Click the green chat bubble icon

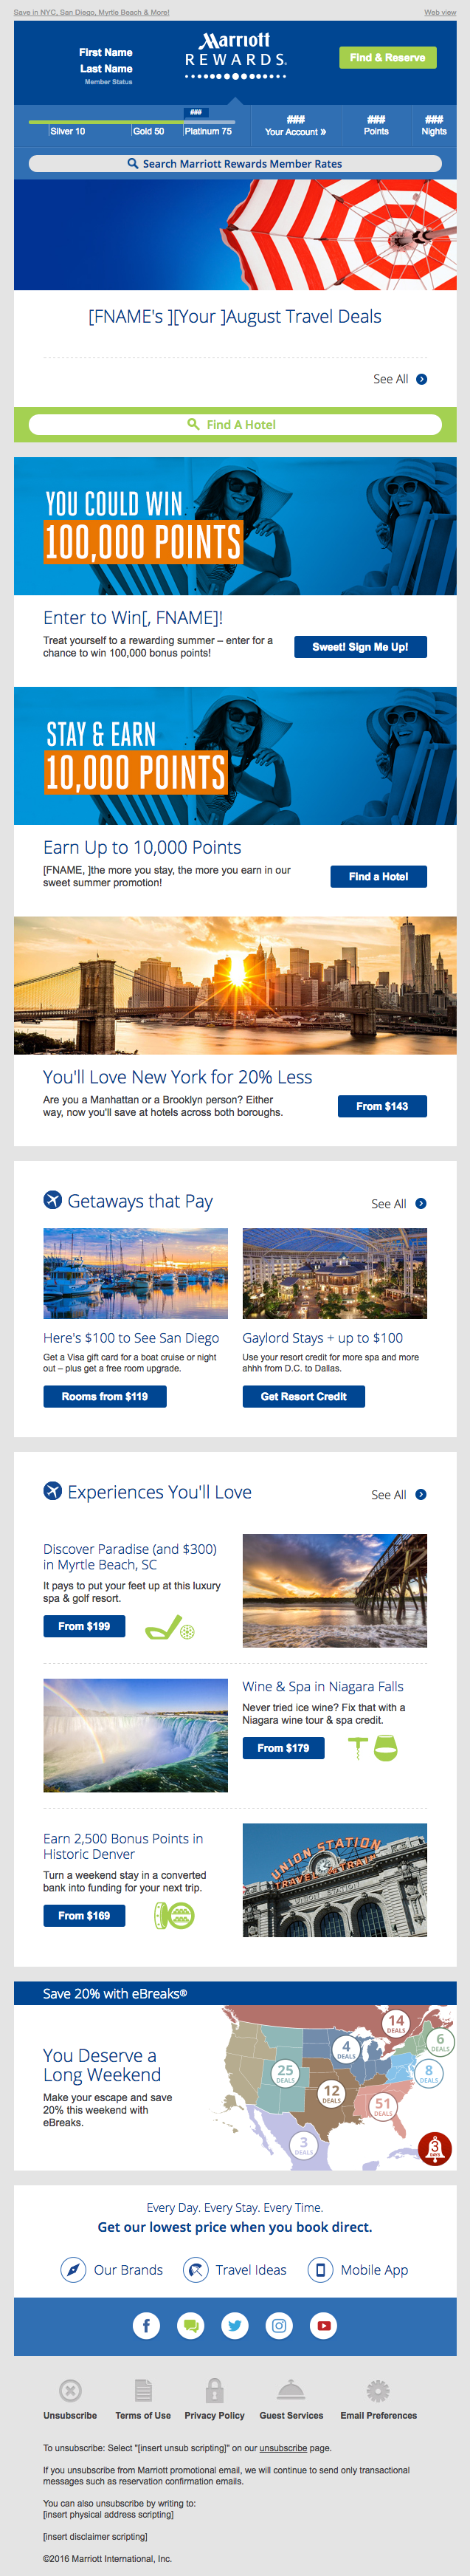(190, 2325)
